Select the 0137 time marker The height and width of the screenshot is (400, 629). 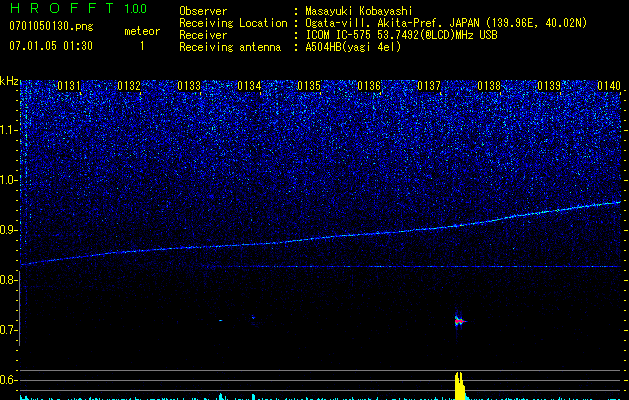coord(428,86)
